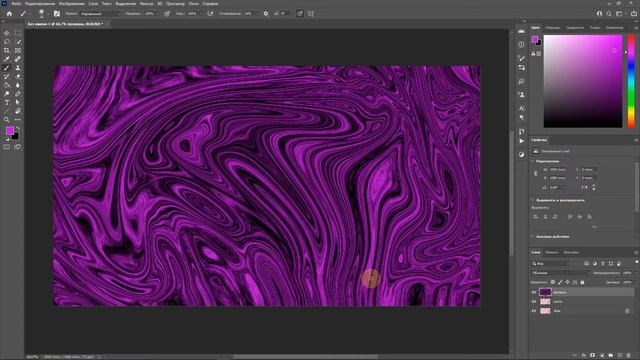The width and height of the screenshot is (640, 360).
Task: Select the History Brush tool
Action: (7, 76)
